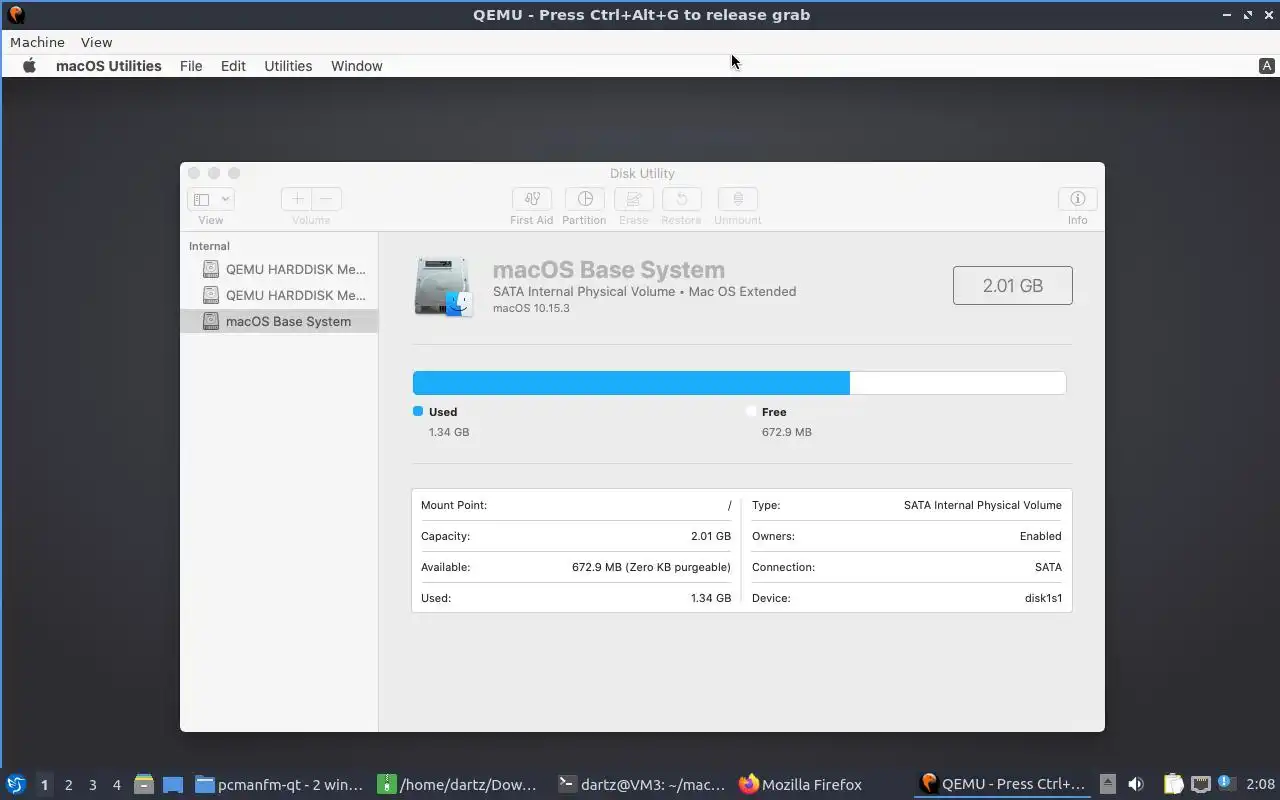Screen dimensions: 1280x800
Task: Switch to workspace 3 in taskbar
Action: pyautogui.click(x=92, y=785)
